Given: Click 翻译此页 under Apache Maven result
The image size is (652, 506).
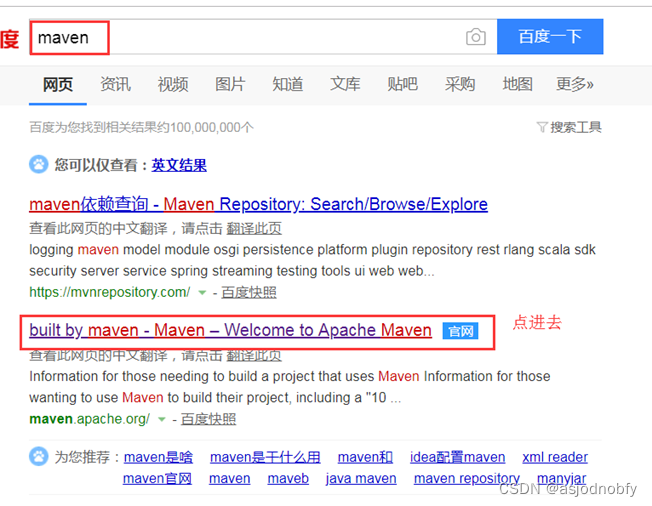Looking at the screenshot, I should tap(254, 355).
